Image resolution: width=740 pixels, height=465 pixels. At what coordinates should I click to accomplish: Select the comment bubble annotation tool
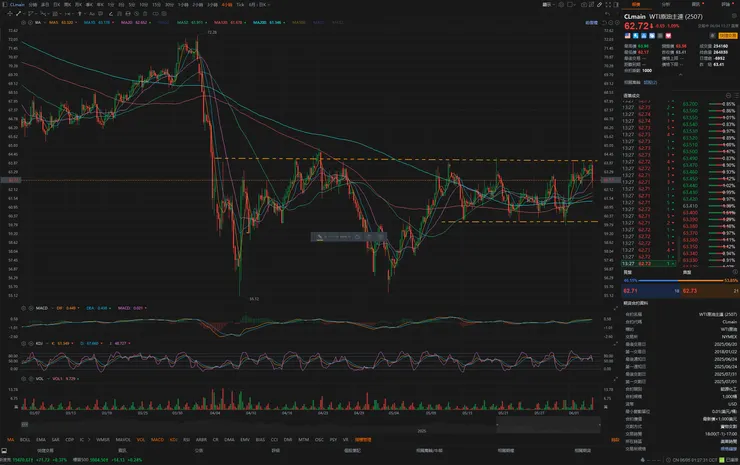point(101,14)
